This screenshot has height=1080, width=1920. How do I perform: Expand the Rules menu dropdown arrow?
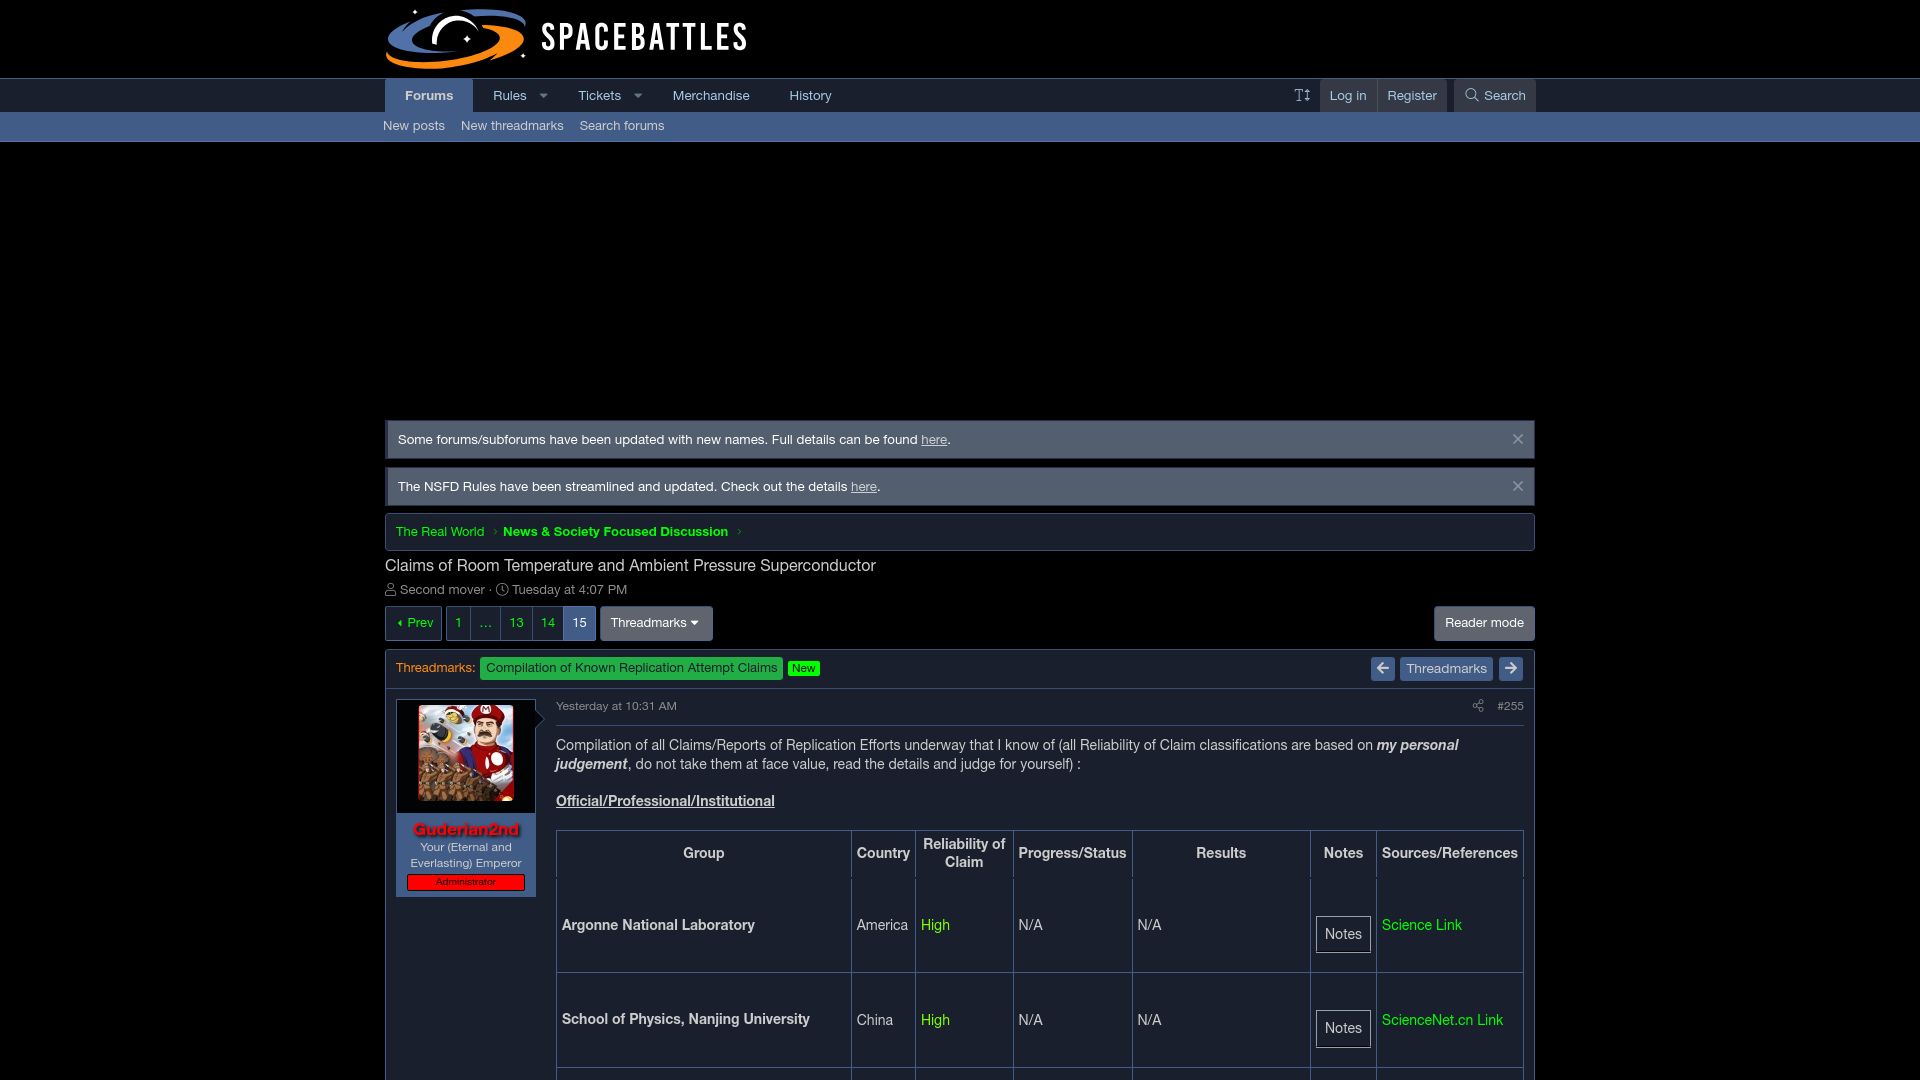pyautogui.click(x=544, y=95)
